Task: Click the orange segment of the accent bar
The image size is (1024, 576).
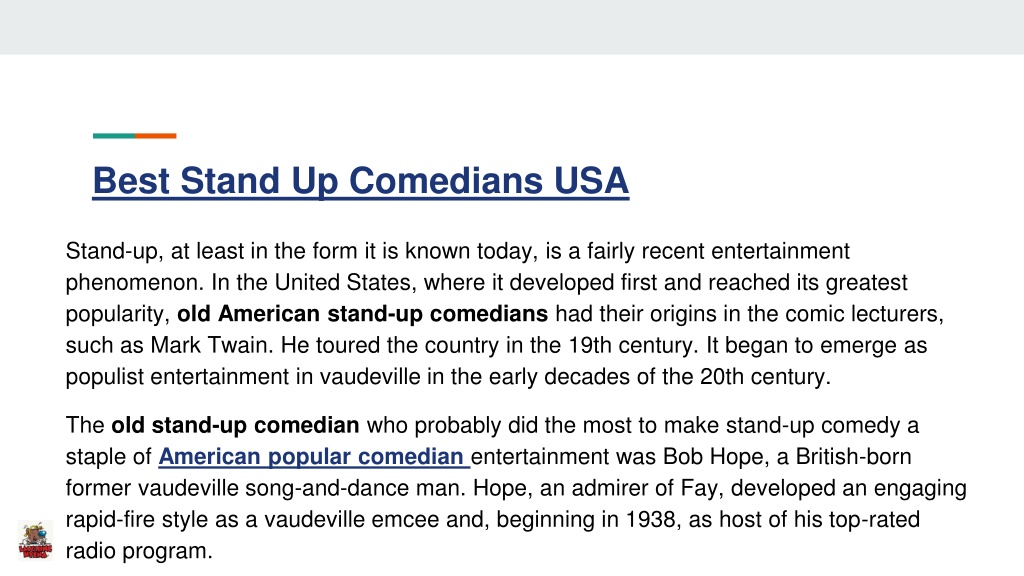Action: [155, 136]
